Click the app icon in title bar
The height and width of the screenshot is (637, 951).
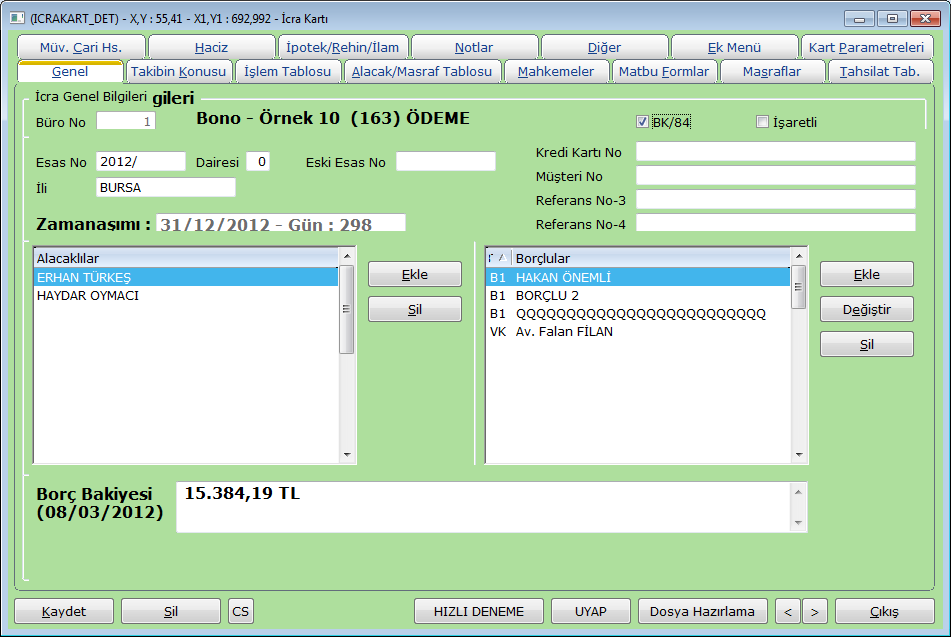click(x=16, y=18)
